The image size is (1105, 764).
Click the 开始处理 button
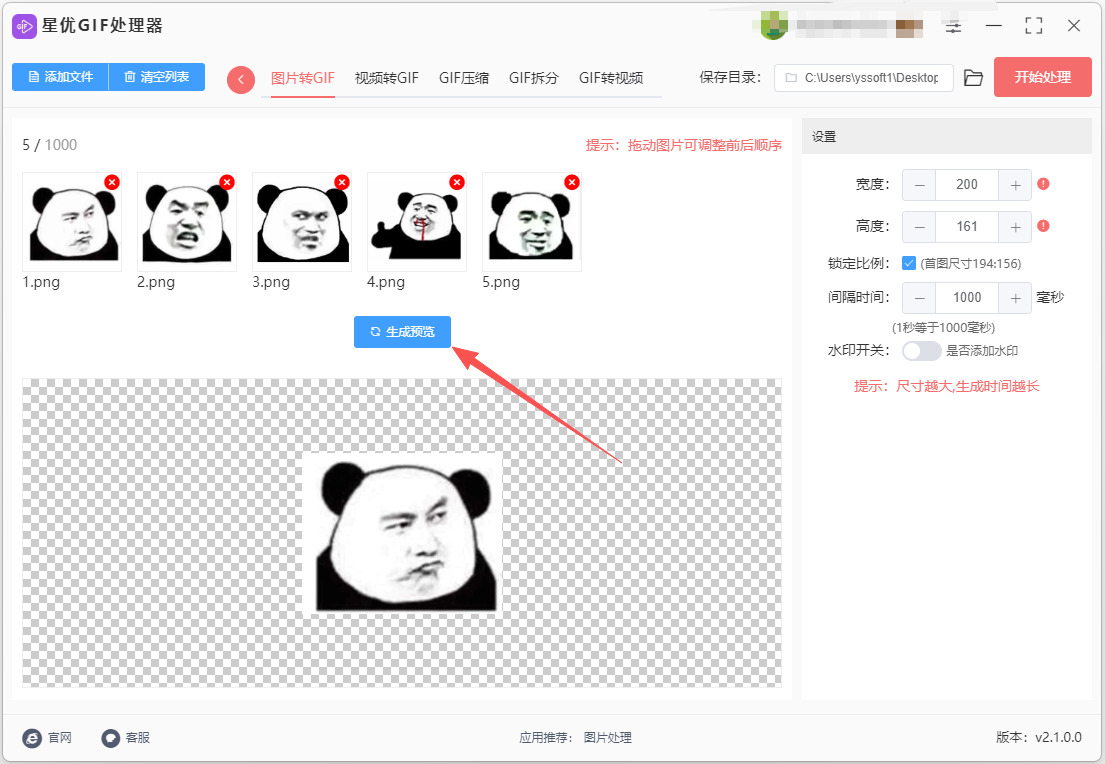click(1042, 77)
